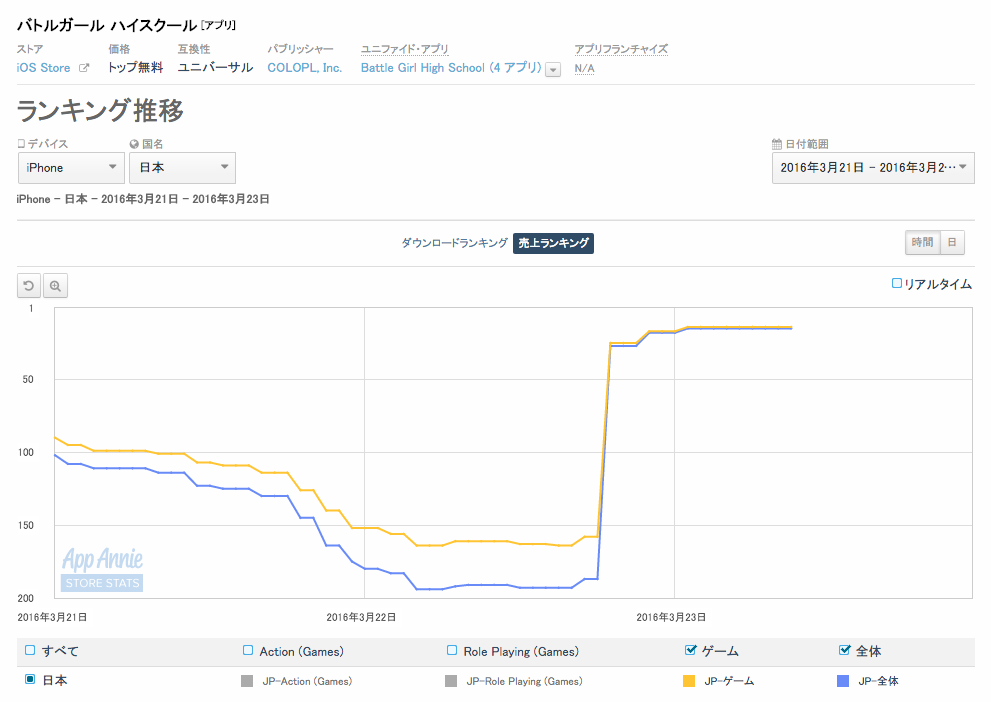Click the ユニバーサル compatibility value
Screen dimensions: 991x702
pyautogui.click(x=216, y=68)
